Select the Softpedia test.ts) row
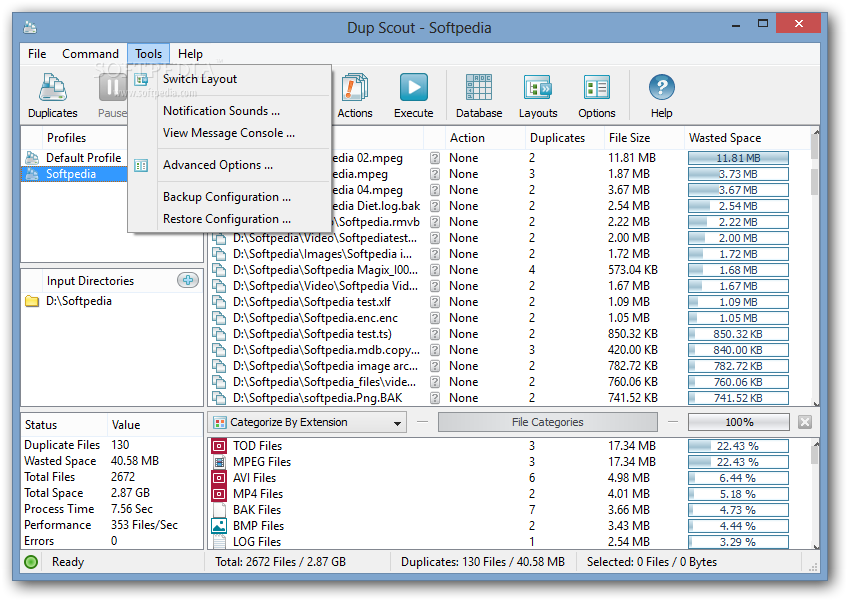The width and height of the screenshot is (848, 601). pos(508,334)
